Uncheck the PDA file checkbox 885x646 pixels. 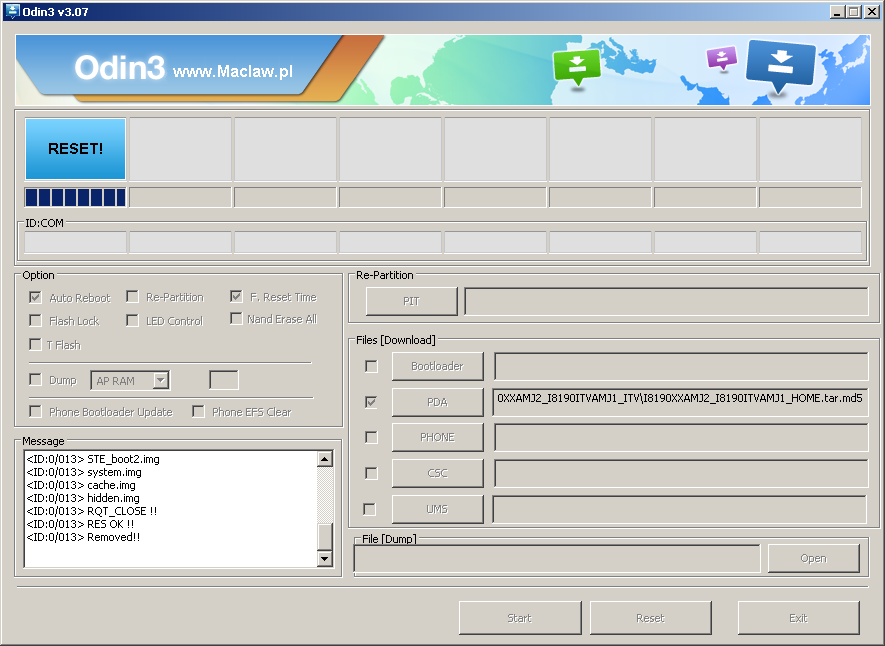(x=371, y=402)
